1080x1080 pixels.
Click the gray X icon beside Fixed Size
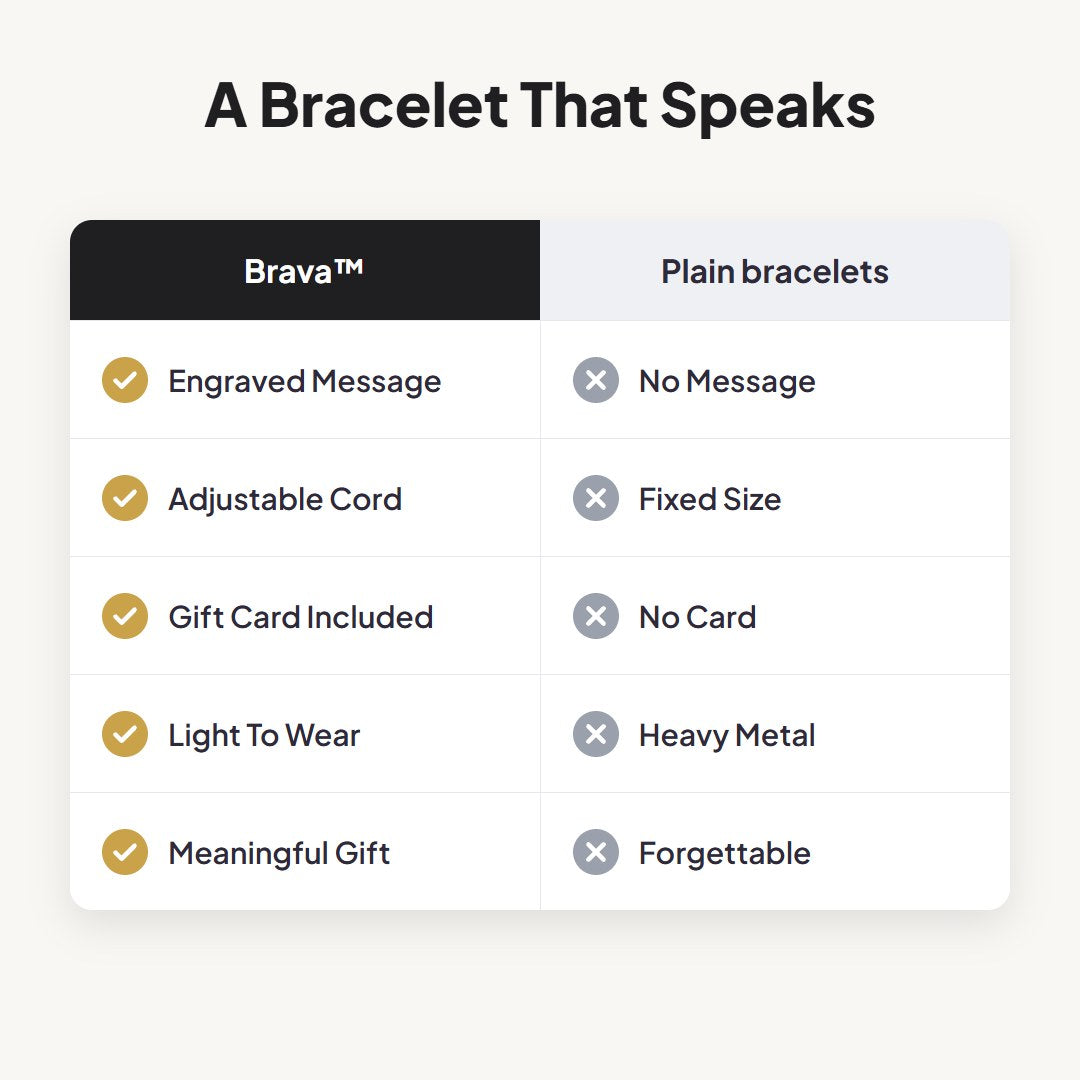[596, 498]
